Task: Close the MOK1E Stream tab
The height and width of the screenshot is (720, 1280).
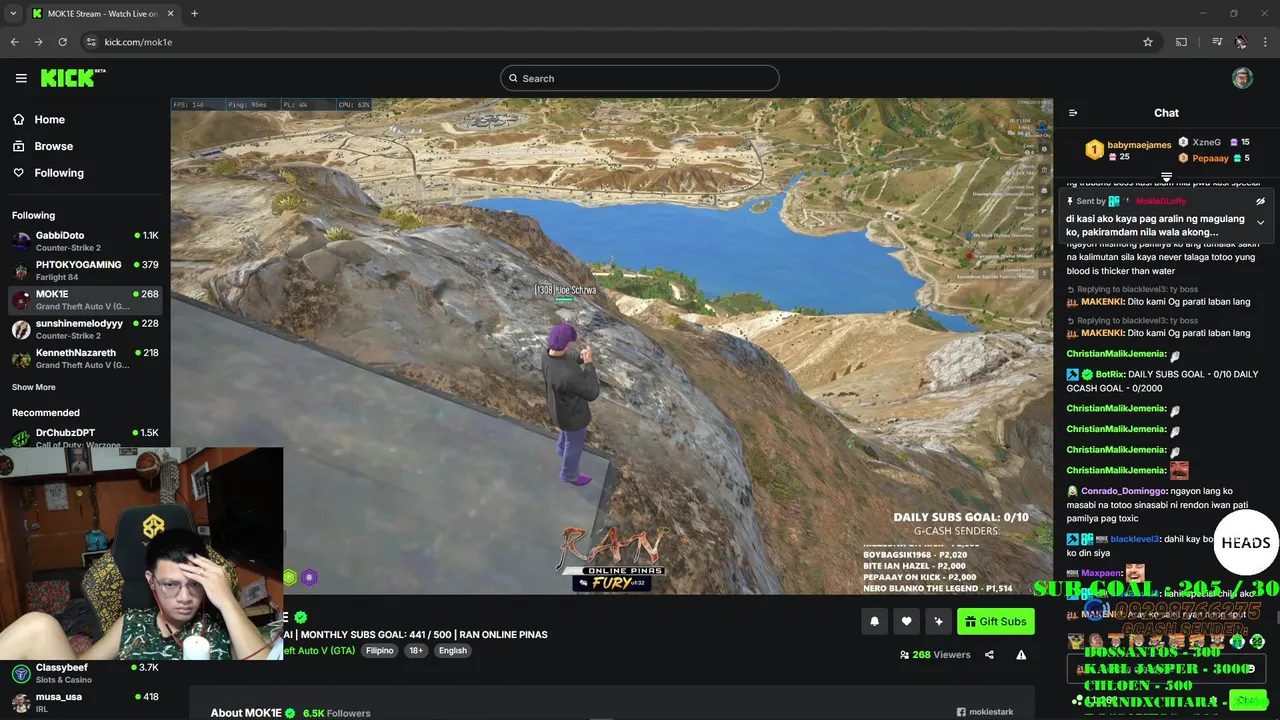Action: coord(169,14)
